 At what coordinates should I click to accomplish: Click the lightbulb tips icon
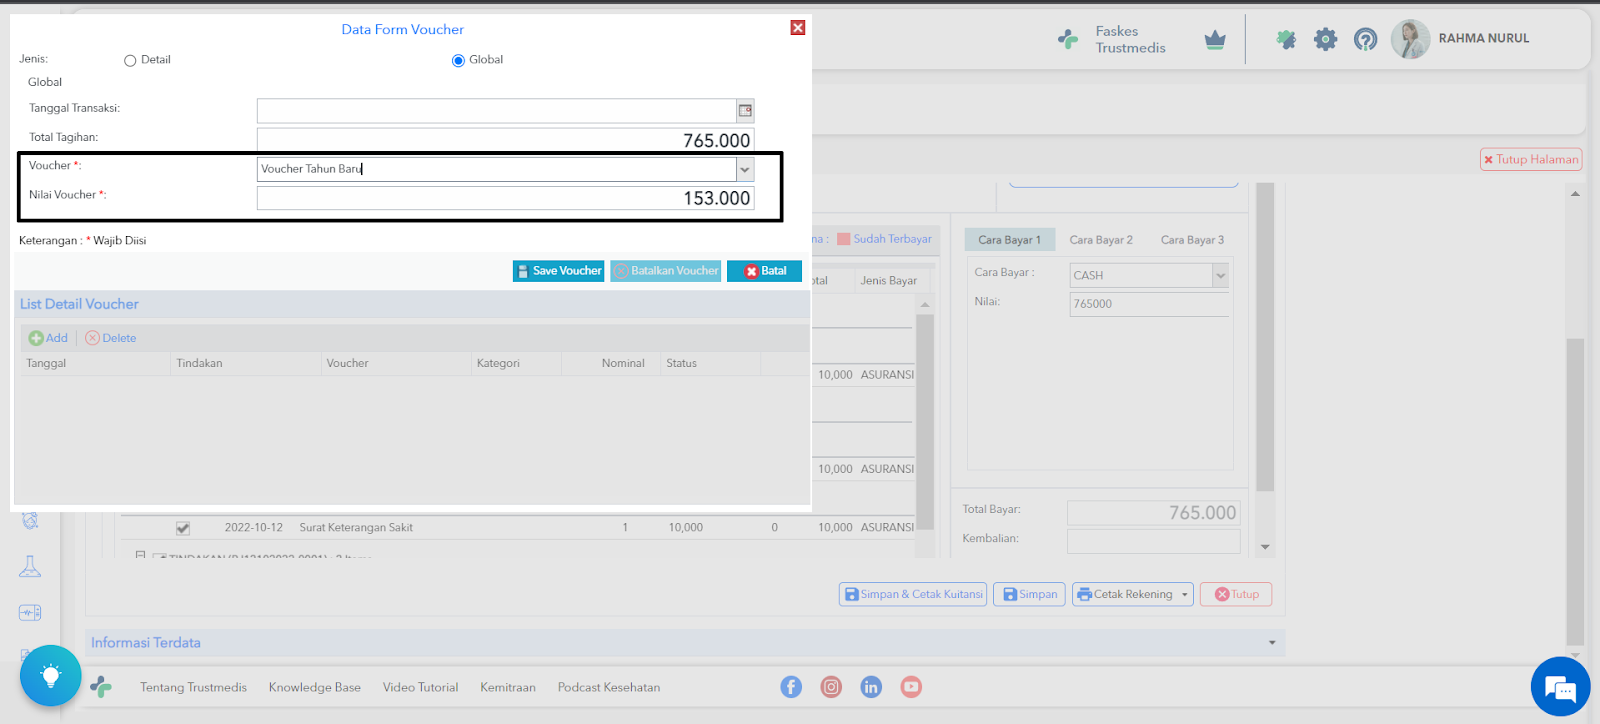[50, 676]
